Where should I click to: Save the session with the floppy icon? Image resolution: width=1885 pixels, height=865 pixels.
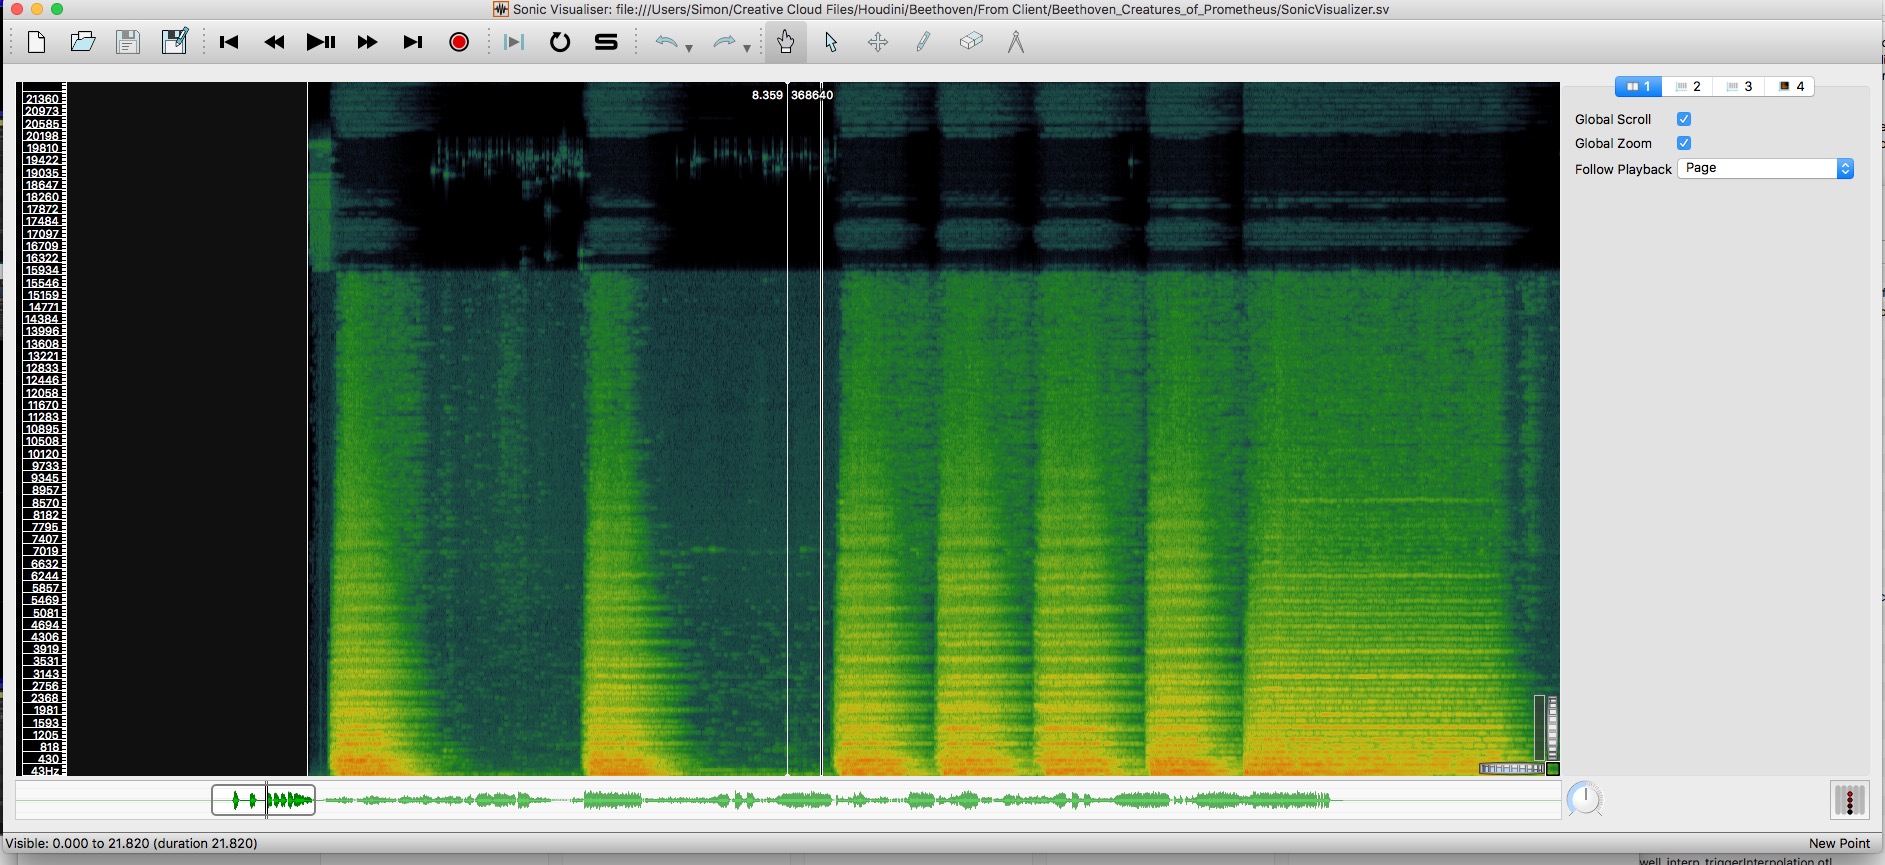click(x=128, y=42)
